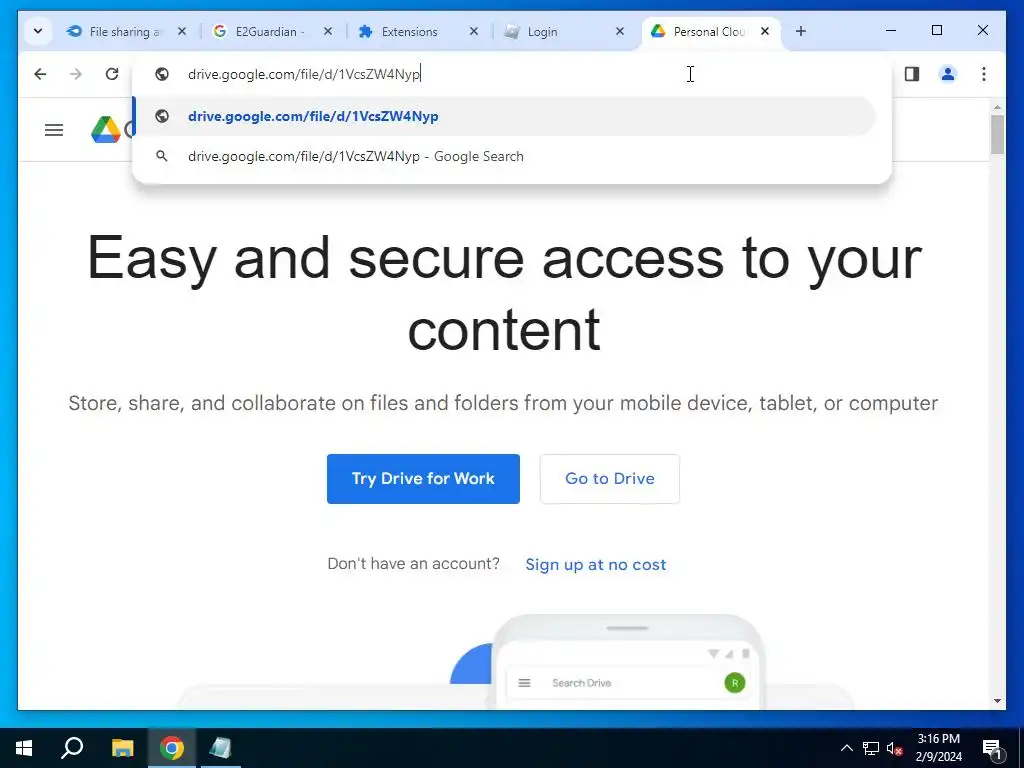1024x768 pixels.
Task: Open the network status tray icon
Action: tap(871, 748)
